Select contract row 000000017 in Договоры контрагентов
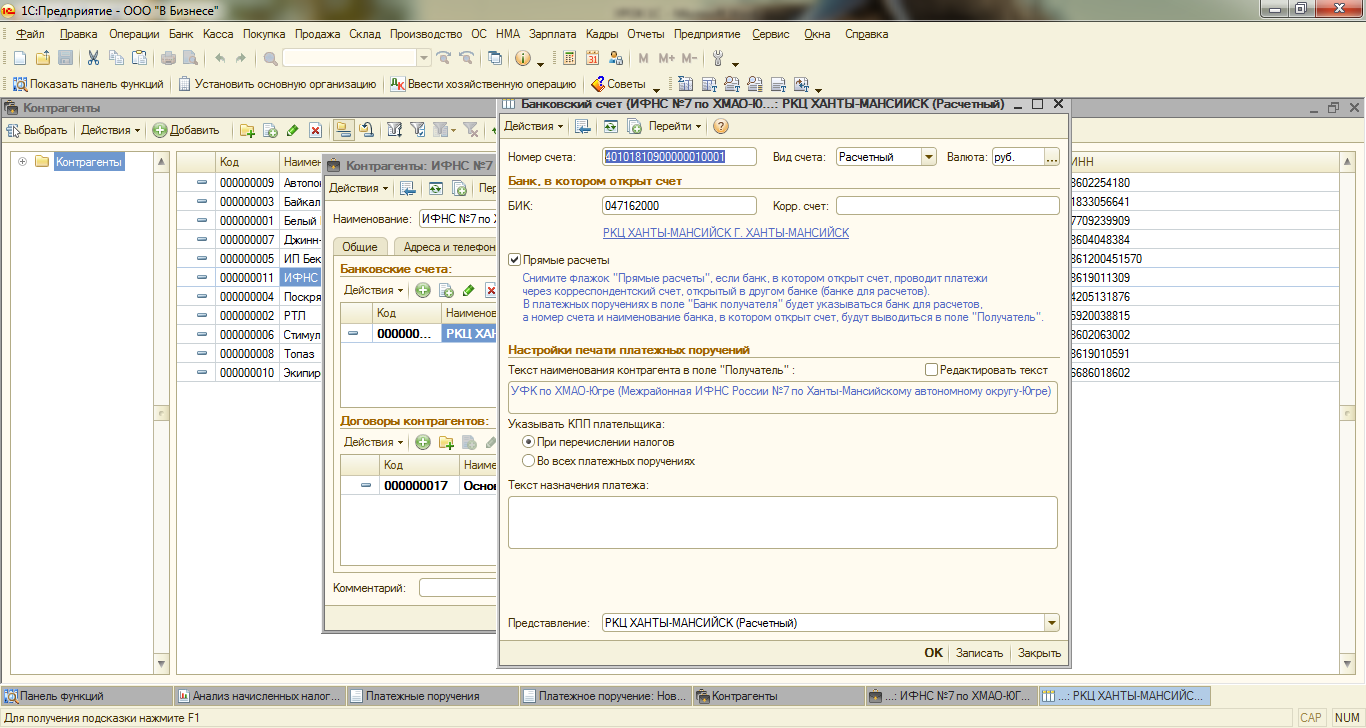The width and height of the screenshot is (1366, 728). pos(418,485)
